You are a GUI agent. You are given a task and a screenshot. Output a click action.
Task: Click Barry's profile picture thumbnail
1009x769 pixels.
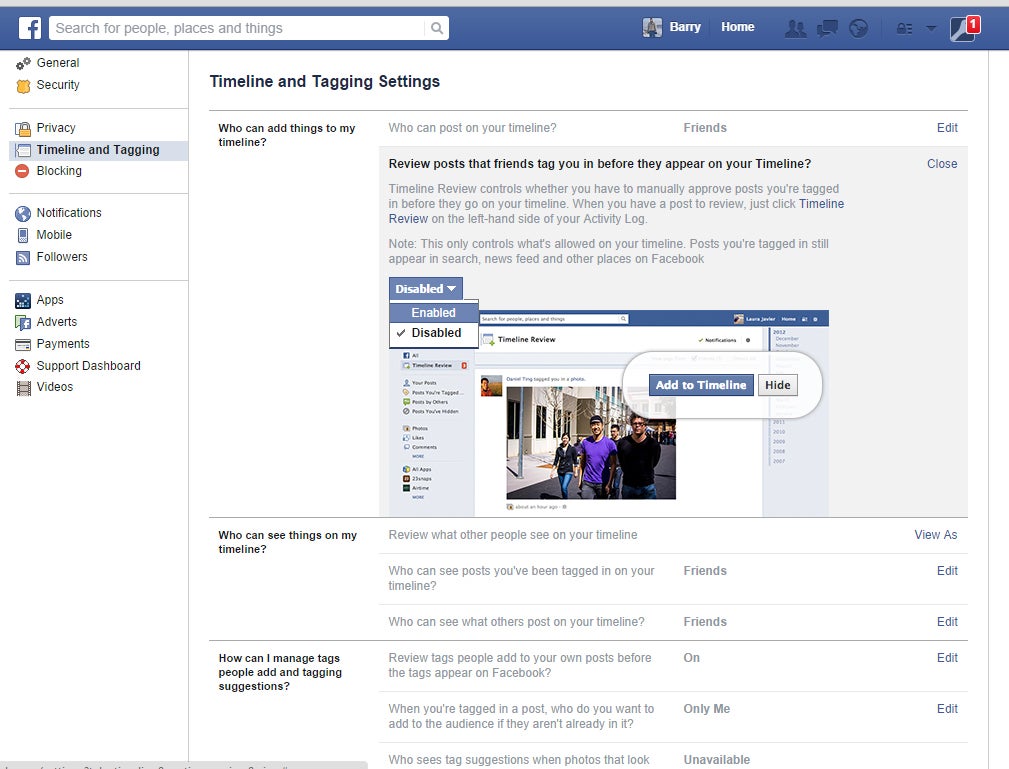tap(652, 28)
